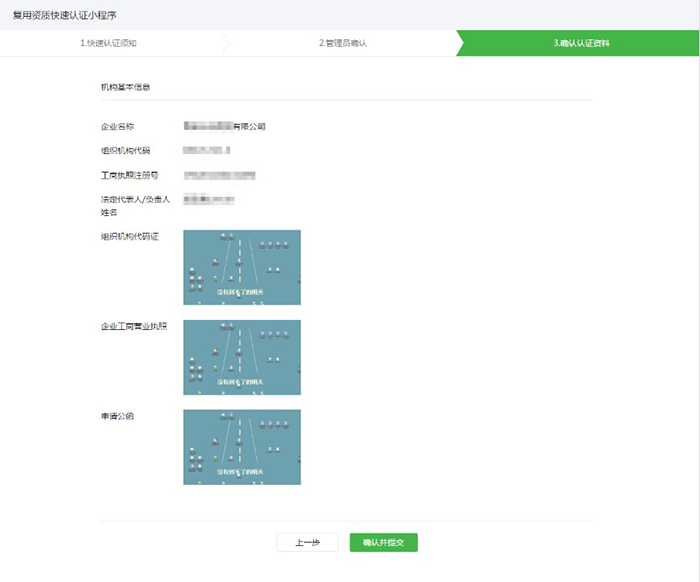Viewport: 700px width, 582px height.
Task: Click the blurred company name value
Action: pyautogui.click(x=225, y=127)
